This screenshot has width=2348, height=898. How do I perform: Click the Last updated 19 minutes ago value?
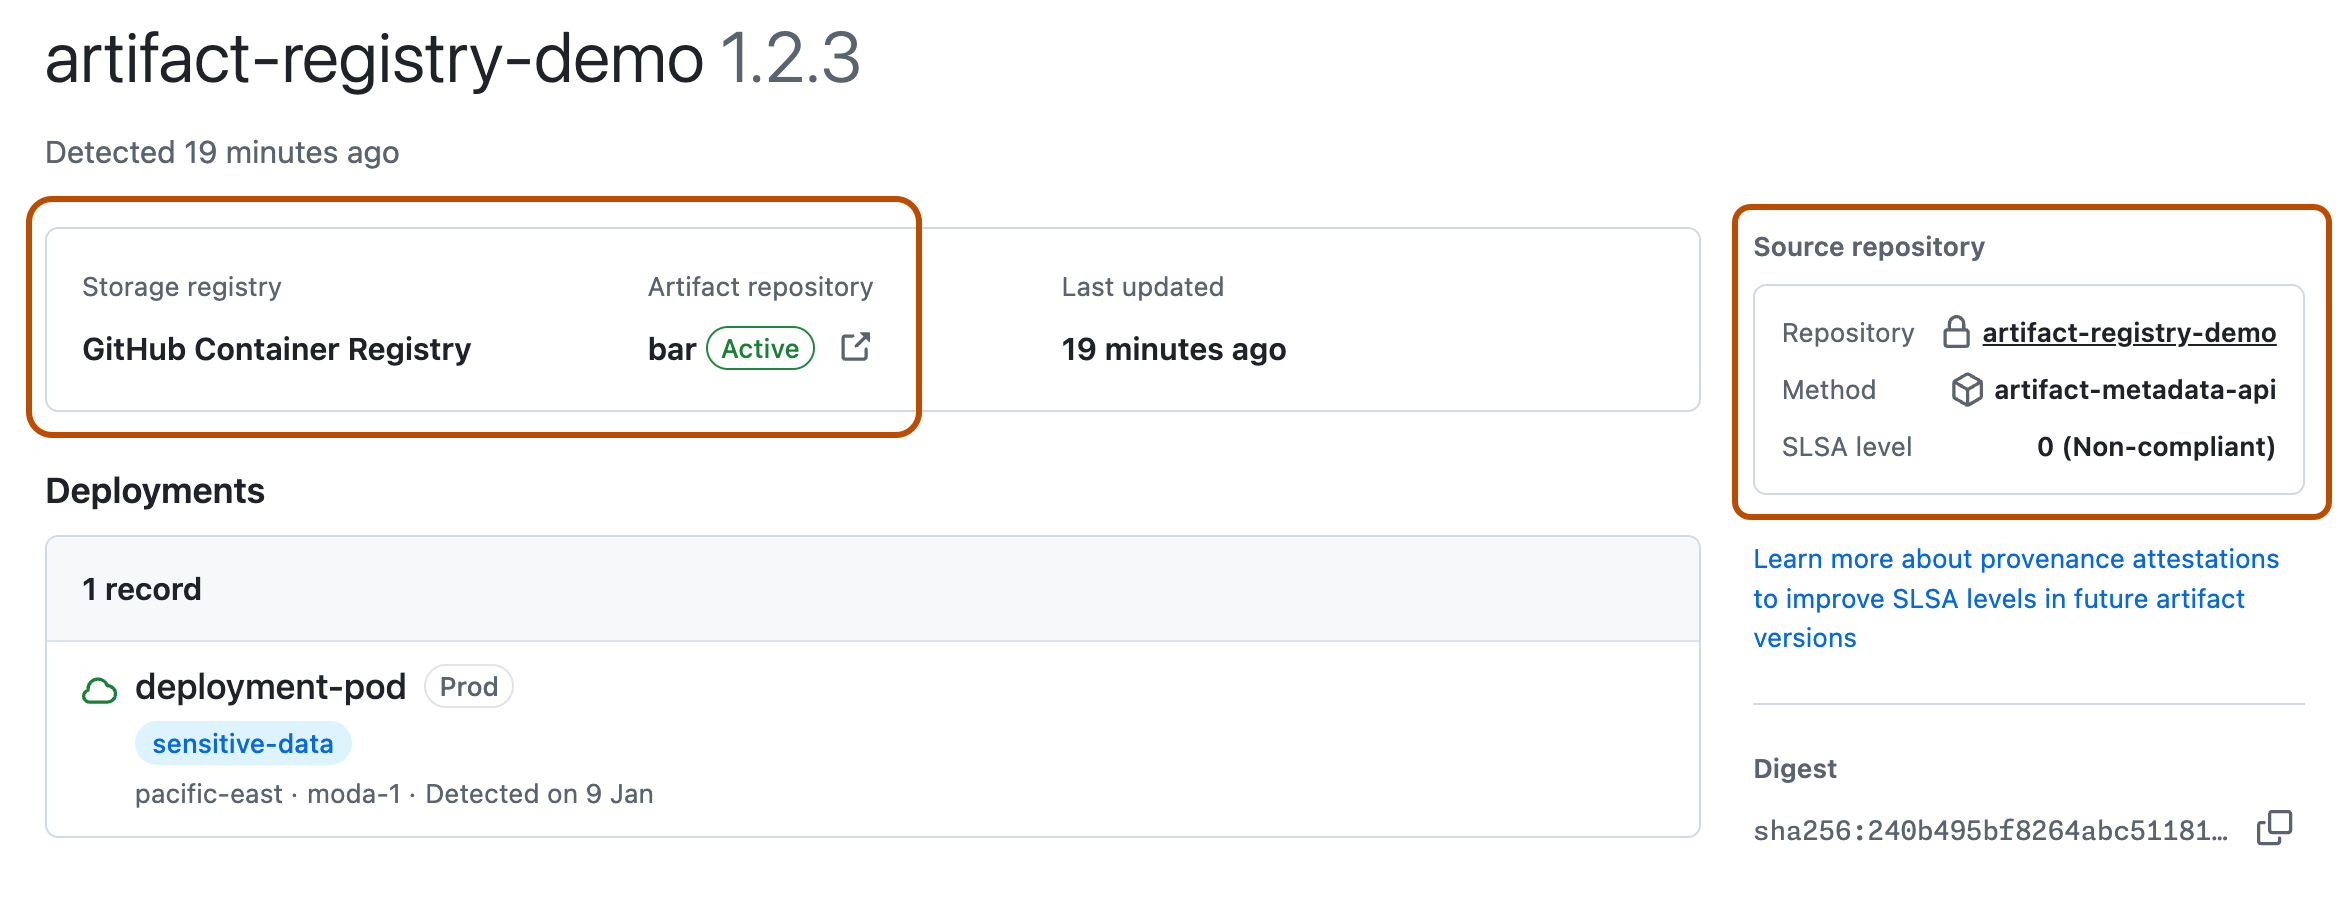pos(1173,349)
